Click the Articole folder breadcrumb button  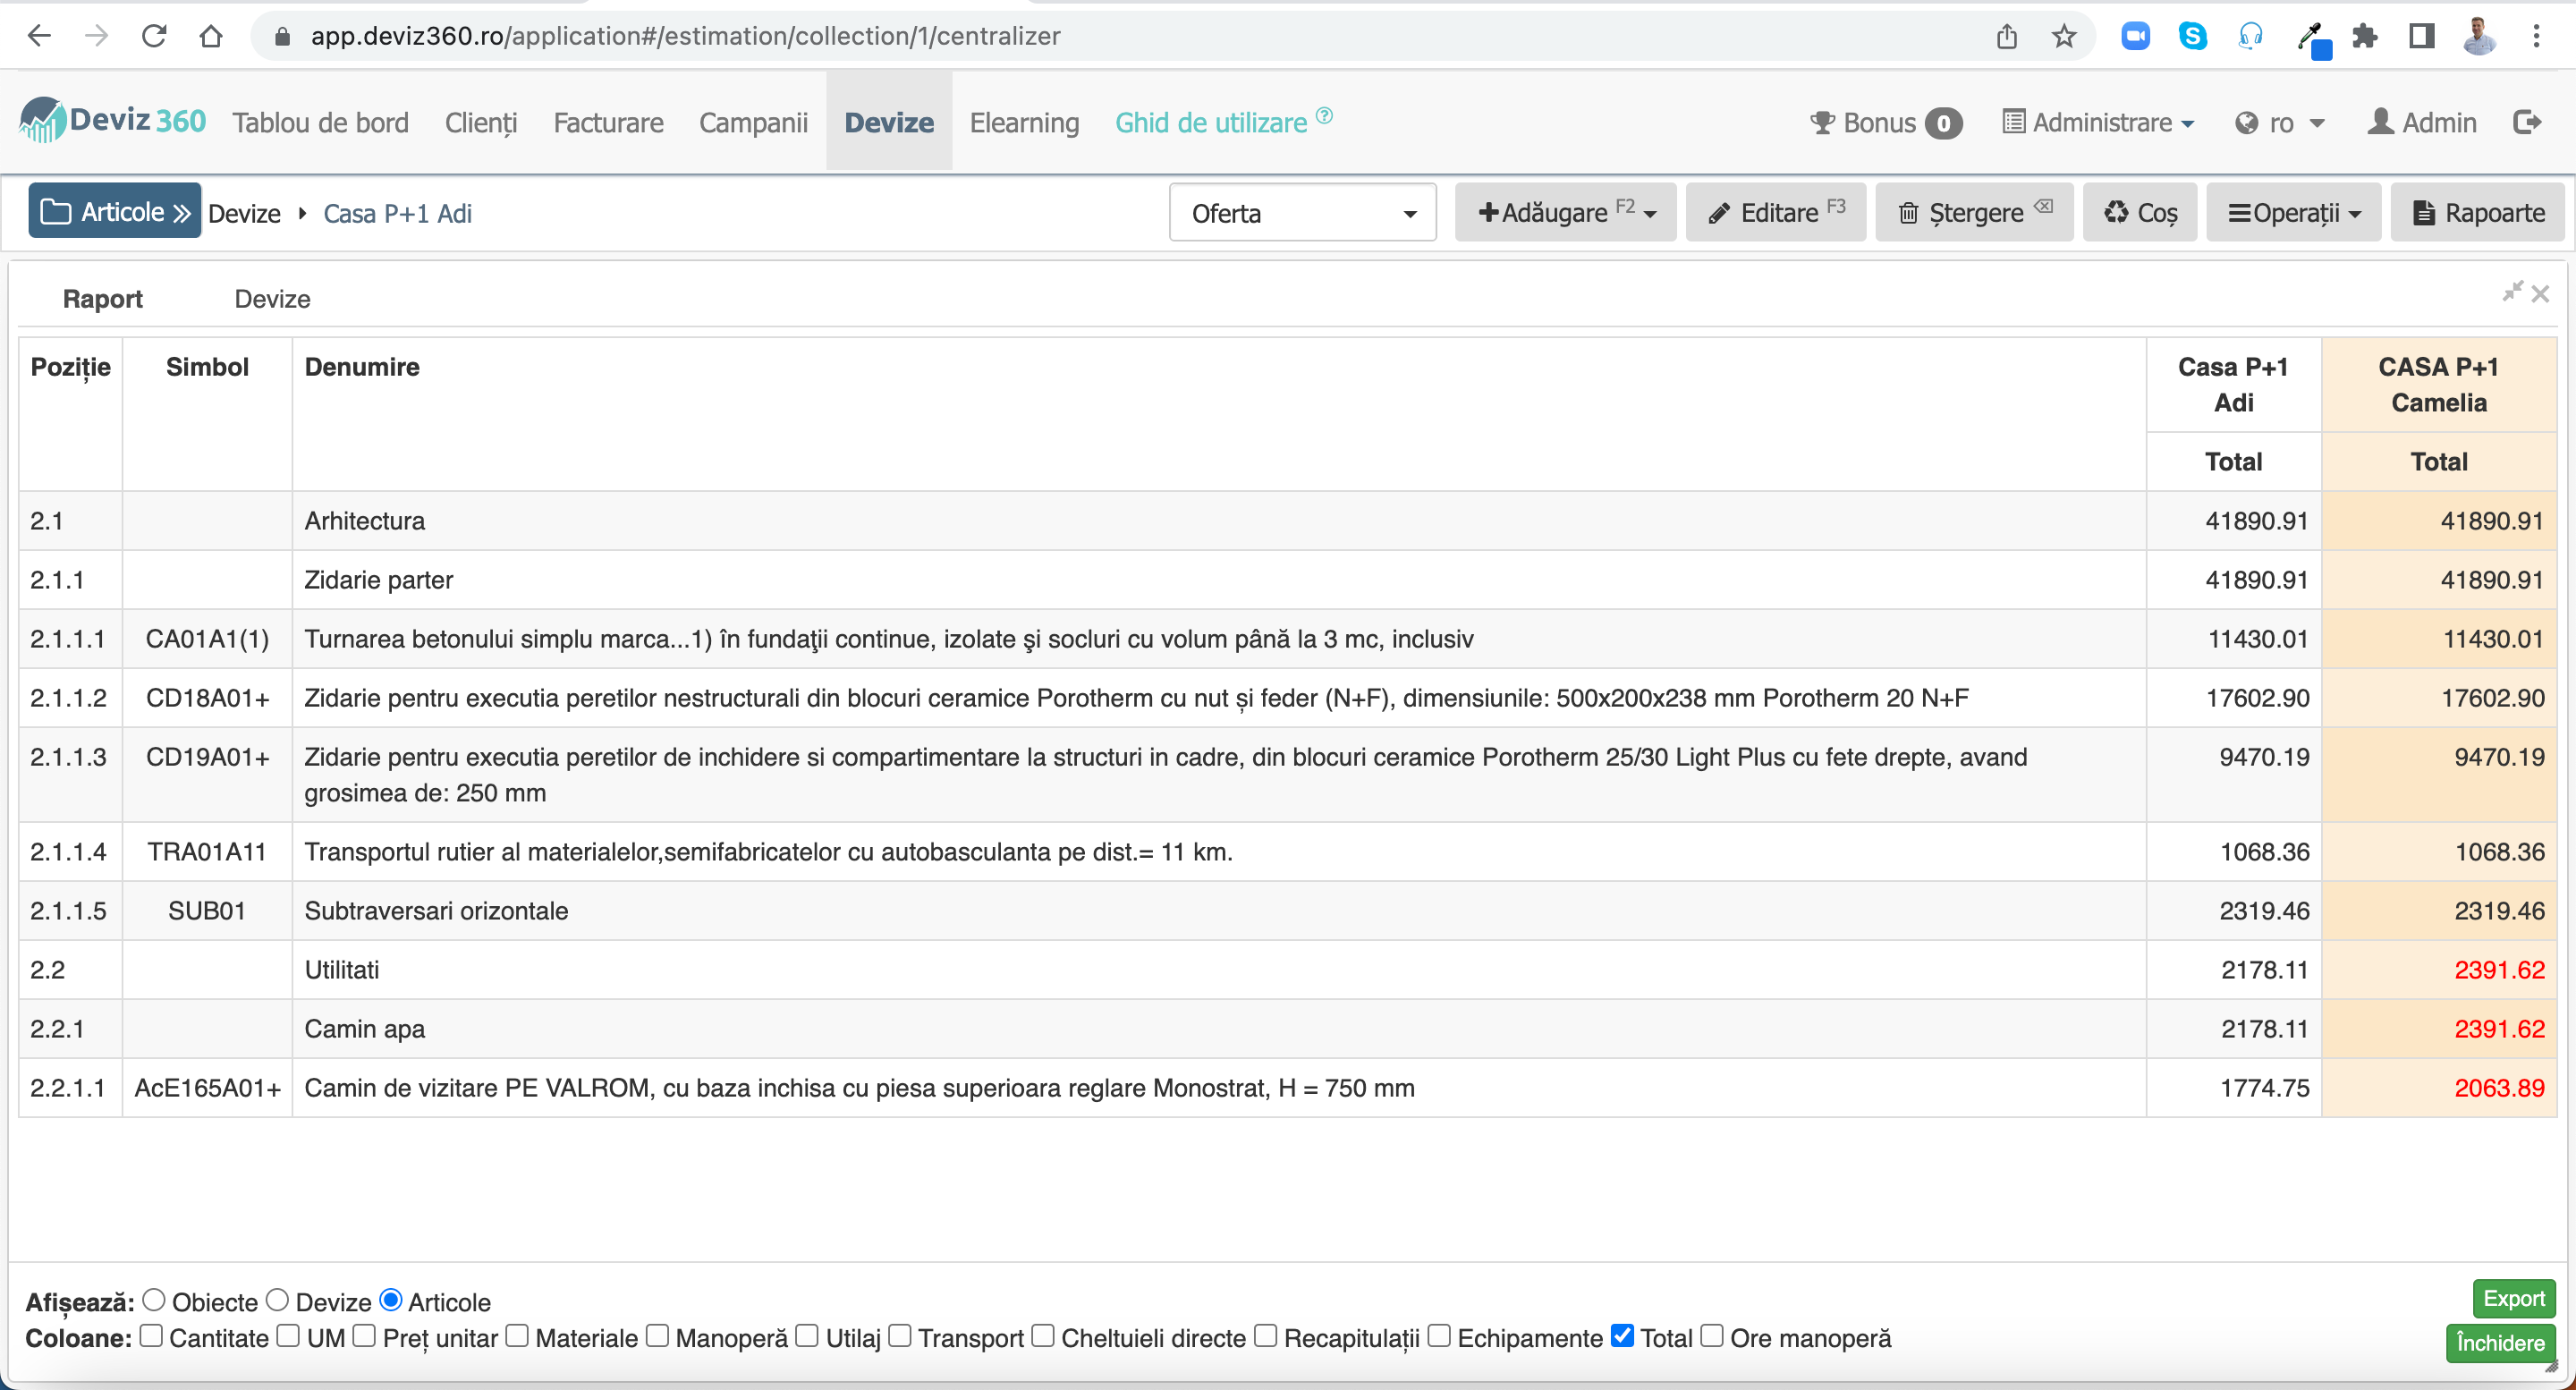tap(114, 211)
